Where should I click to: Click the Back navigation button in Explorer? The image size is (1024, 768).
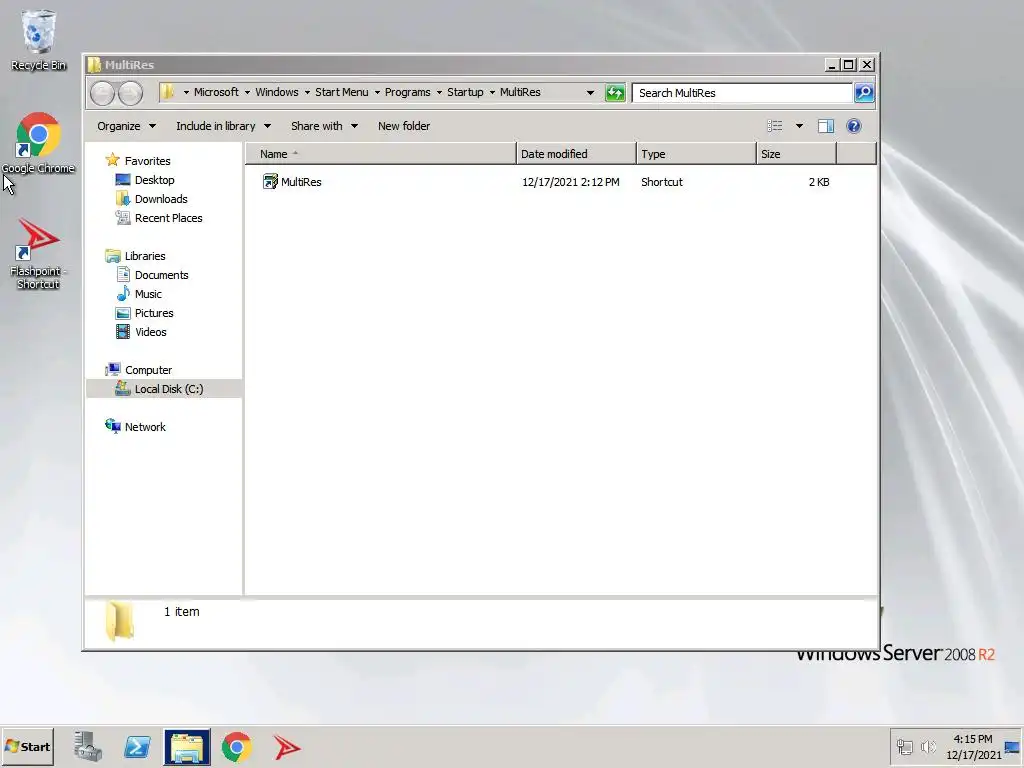[x=103, y=93]
